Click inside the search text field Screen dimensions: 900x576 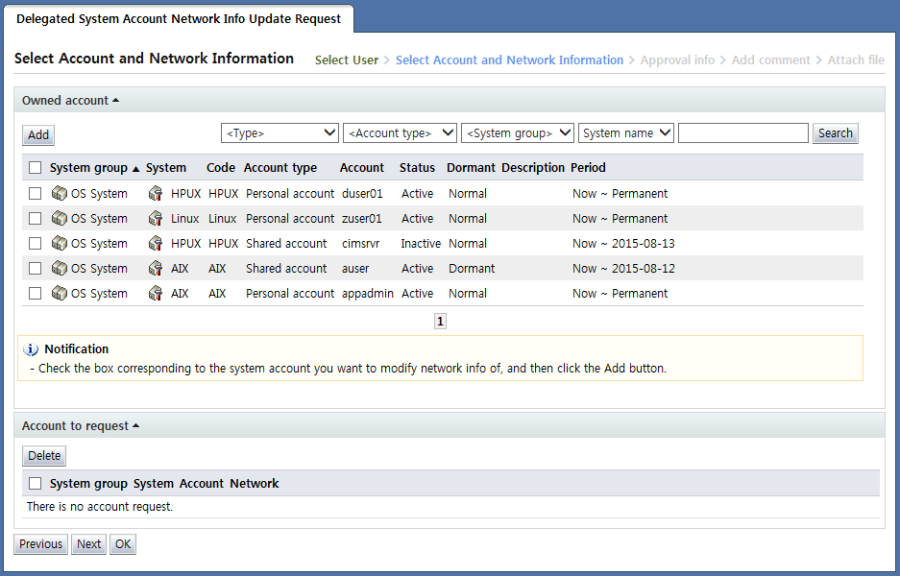(742, 132)
